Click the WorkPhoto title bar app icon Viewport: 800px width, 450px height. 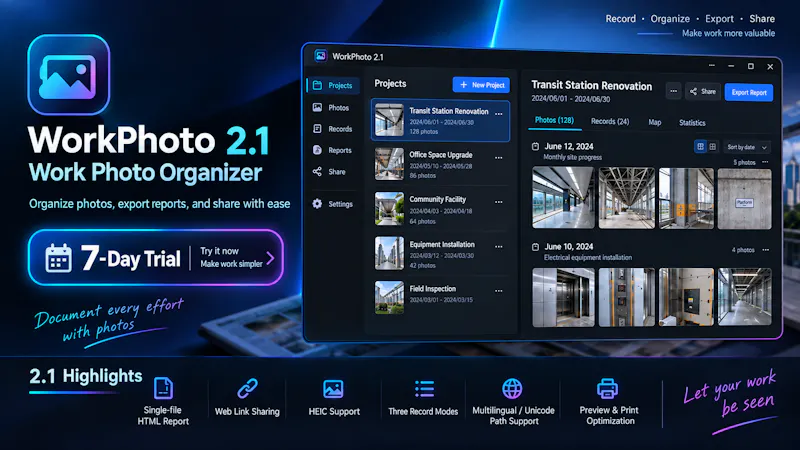pyautogui.click(x=320, y=56)
